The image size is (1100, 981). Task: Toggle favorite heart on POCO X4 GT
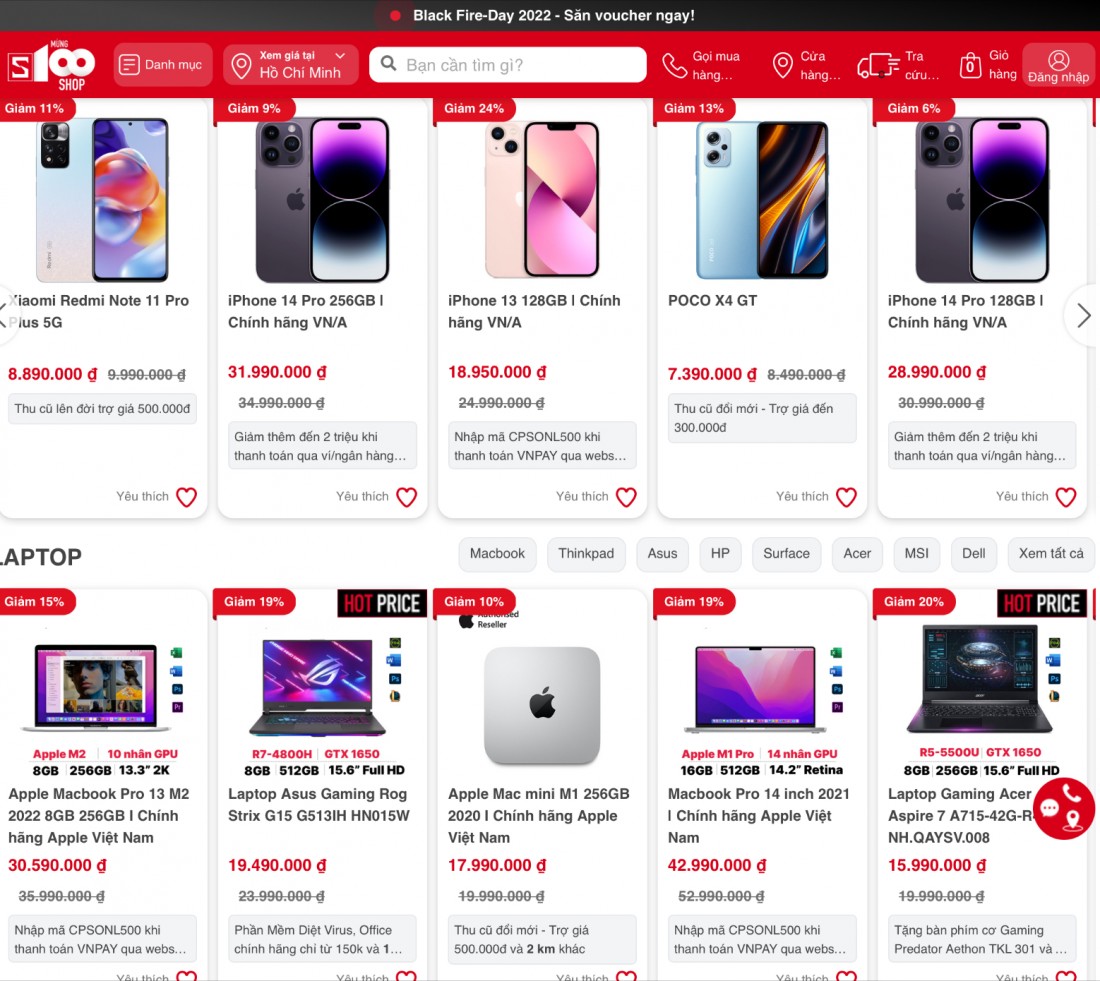point(846,497)
